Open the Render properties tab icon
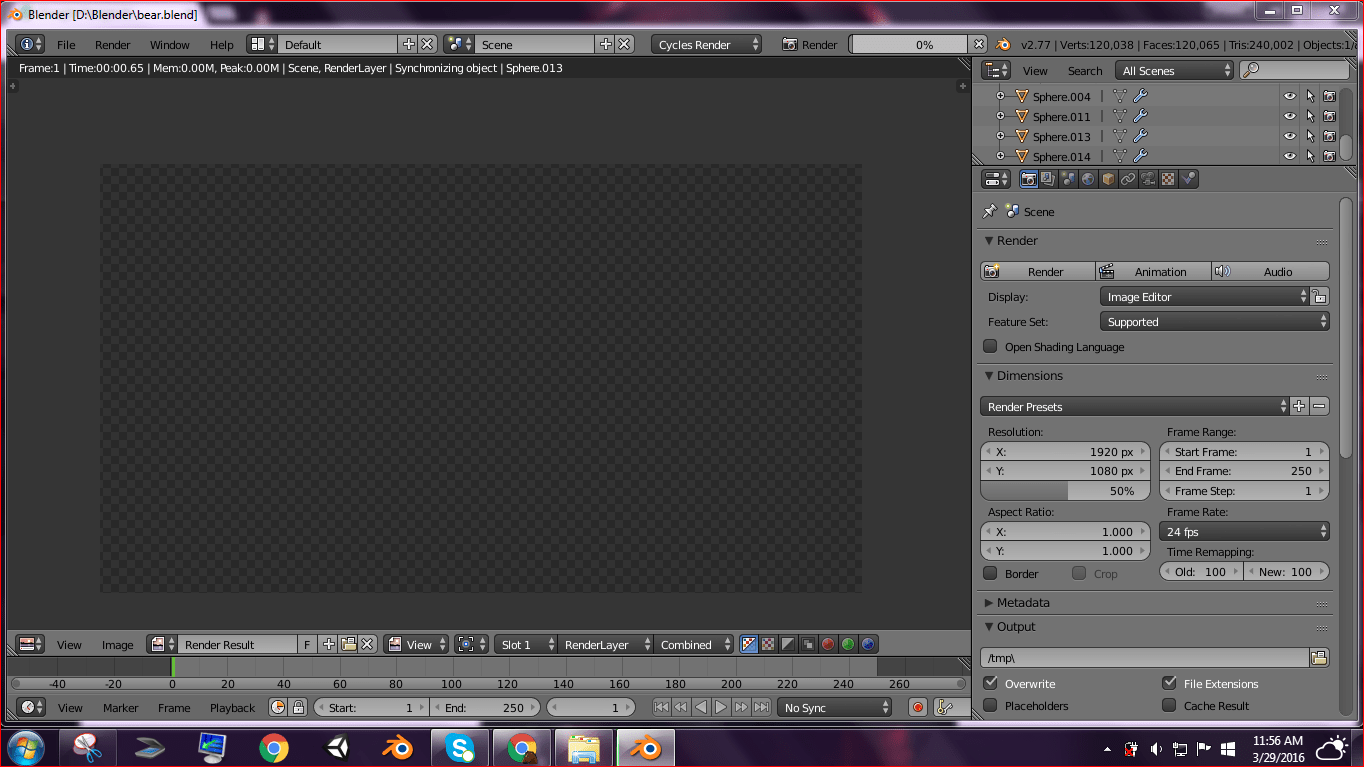The image size is (1364, 767). (1028, 178)
